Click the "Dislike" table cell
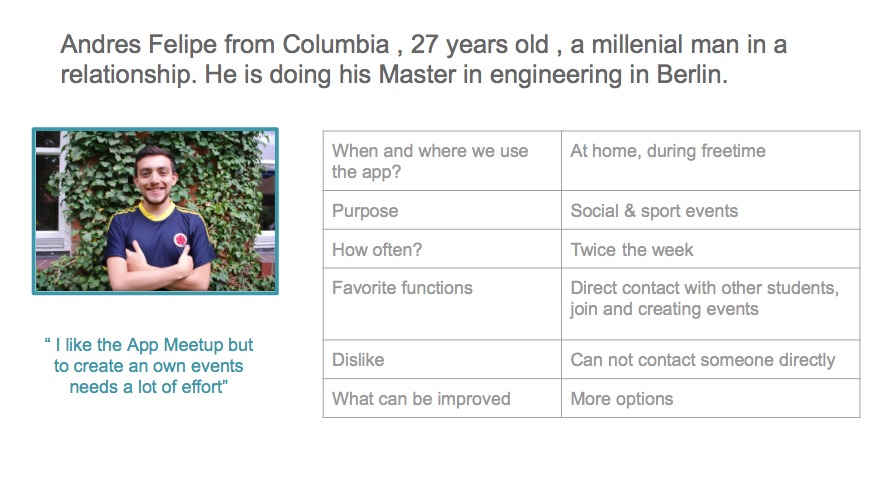 pyautogui.click(x=441, y=360)
